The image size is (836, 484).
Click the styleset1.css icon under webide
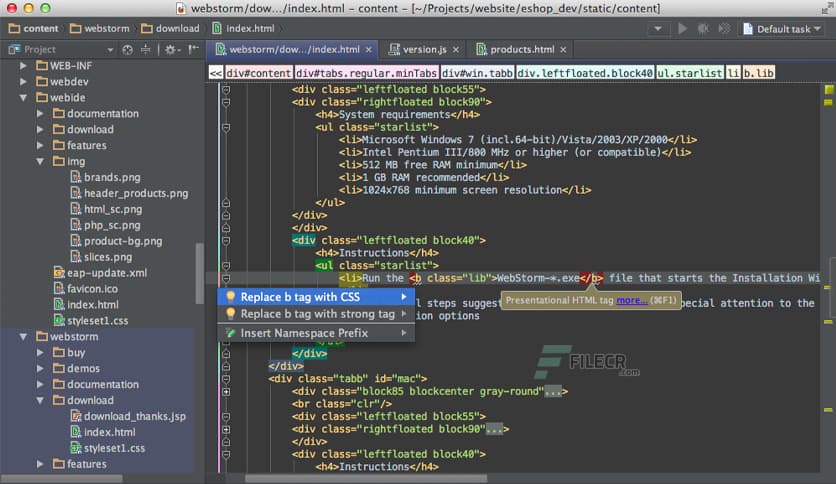tap(59, 320)
